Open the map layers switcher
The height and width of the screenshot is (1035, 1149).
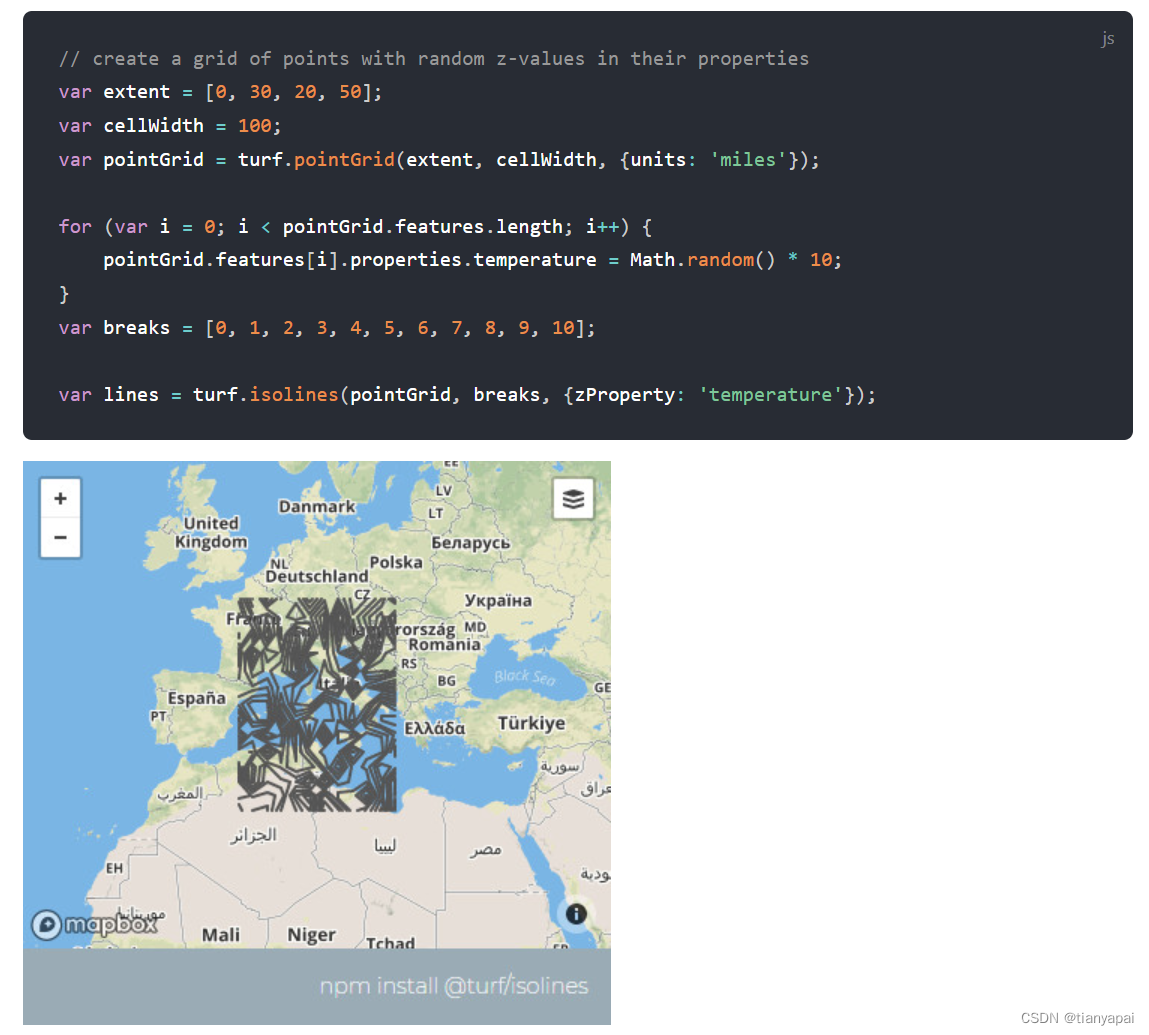tap(573, 498)
